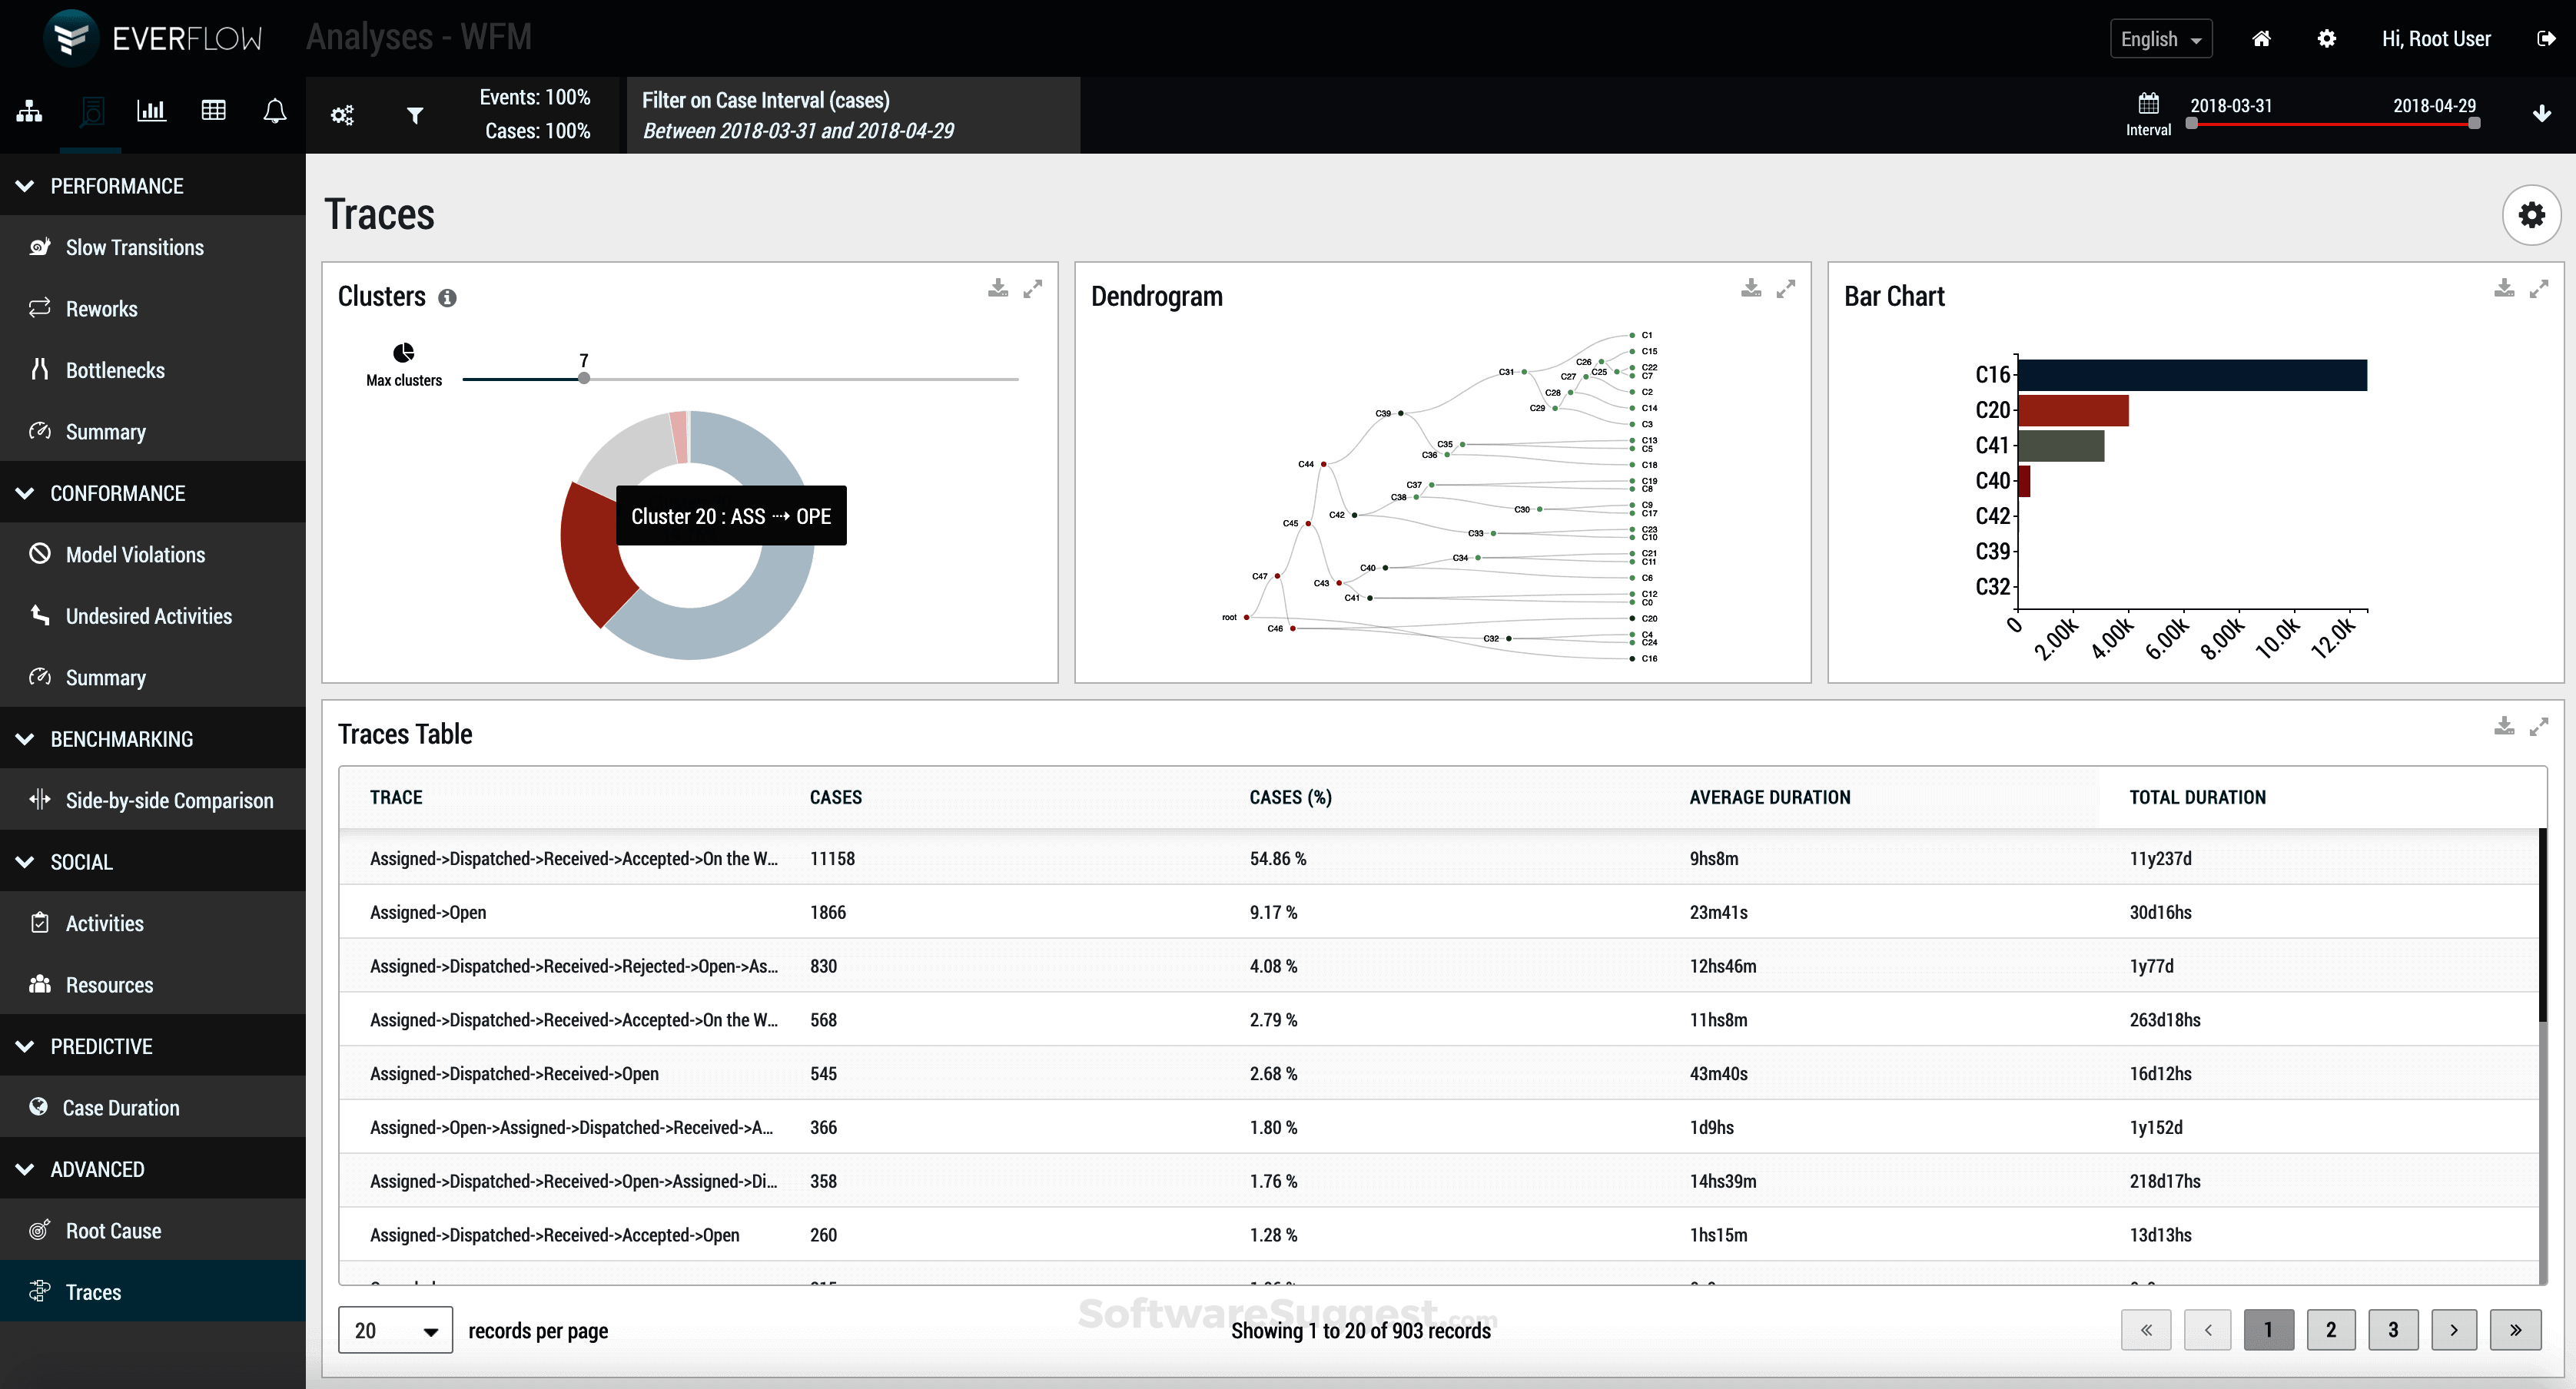Collapse the SOCIAL section

23,861
